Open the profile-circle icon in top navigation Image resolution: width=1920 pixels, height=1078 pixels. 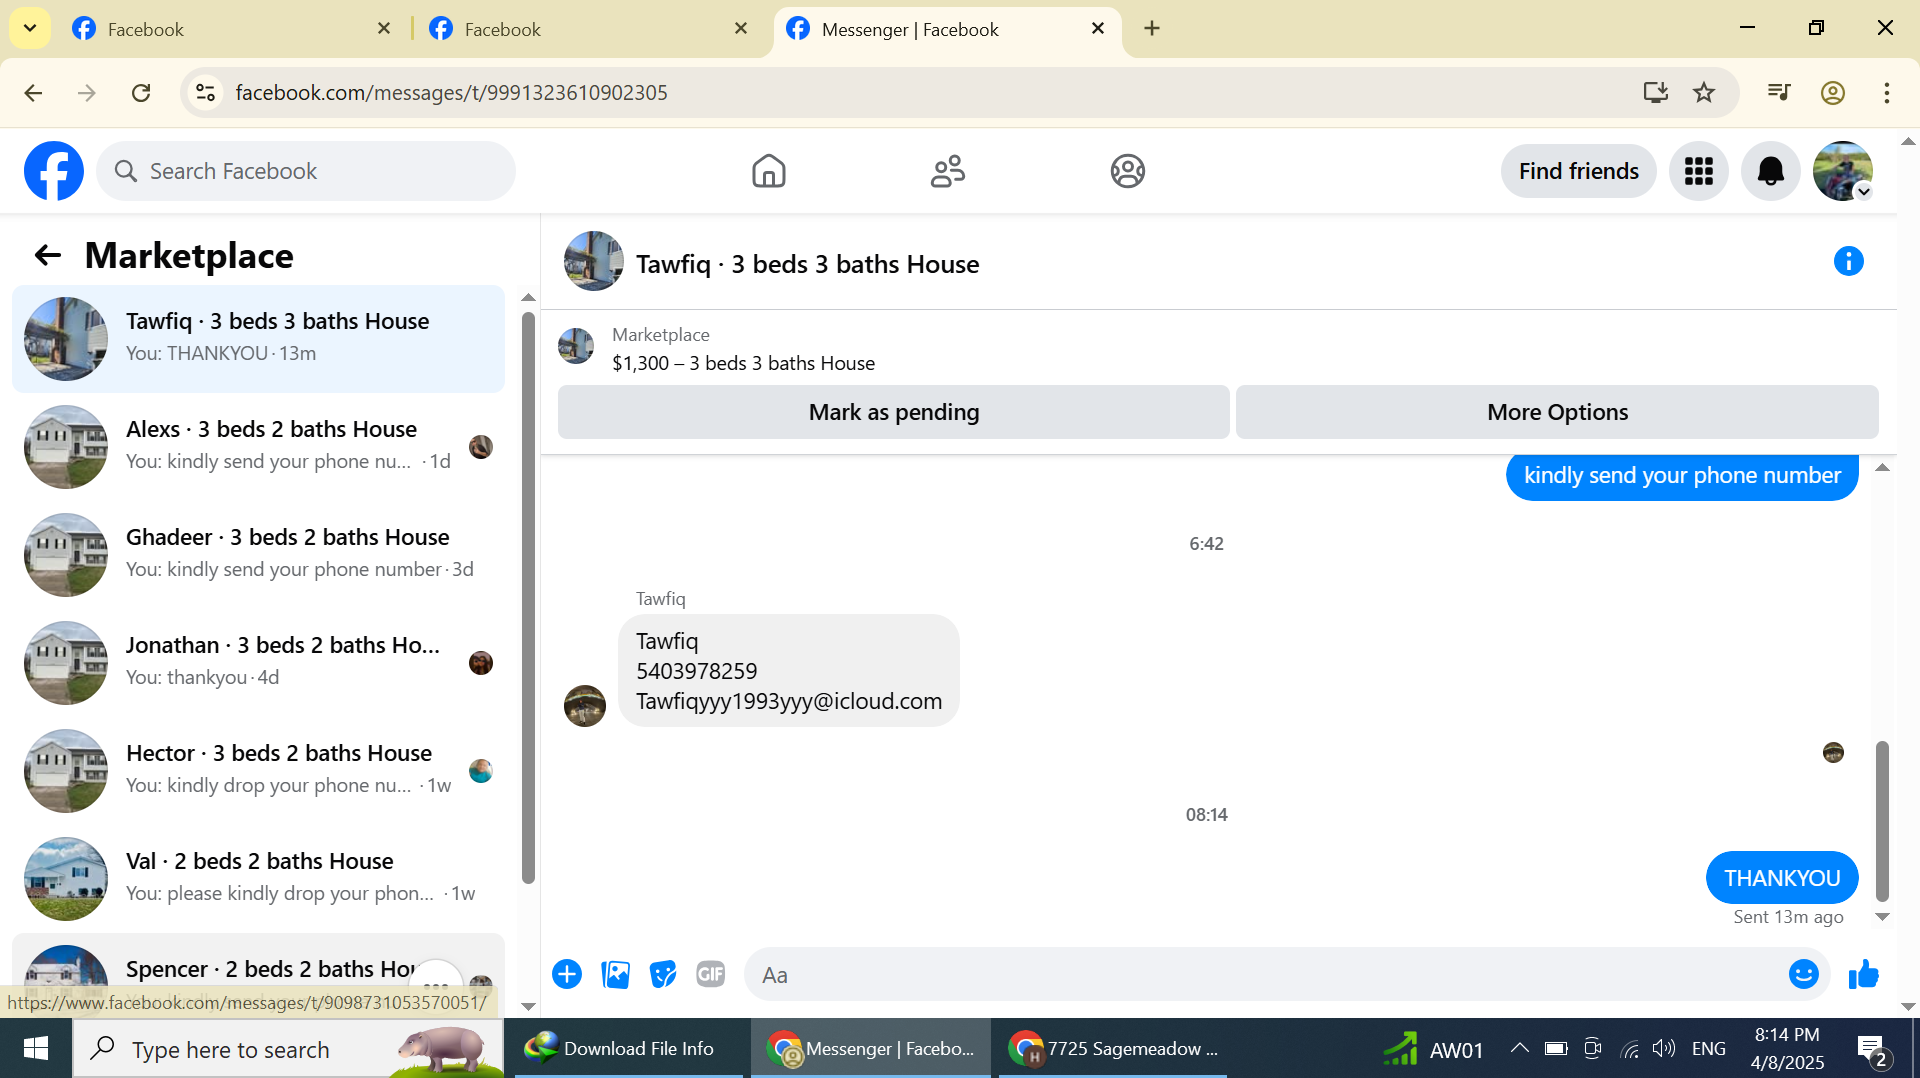coord(1127,171)
